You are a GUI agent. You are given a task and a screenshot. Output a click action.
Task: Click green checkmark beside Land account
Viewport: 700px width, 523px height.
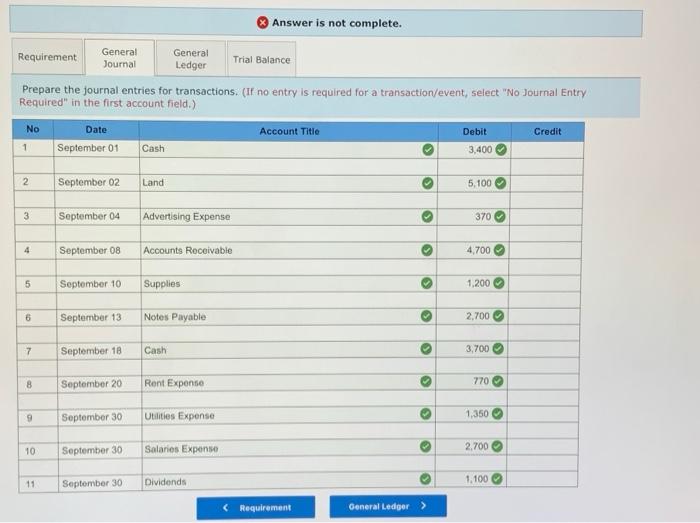[x=427, y=183]
